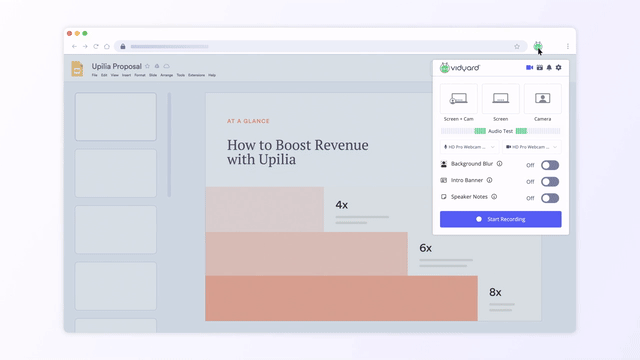This screenshot has height=360, width=640.
Task: Open Vidyard notifications bell
Action: 549,67
